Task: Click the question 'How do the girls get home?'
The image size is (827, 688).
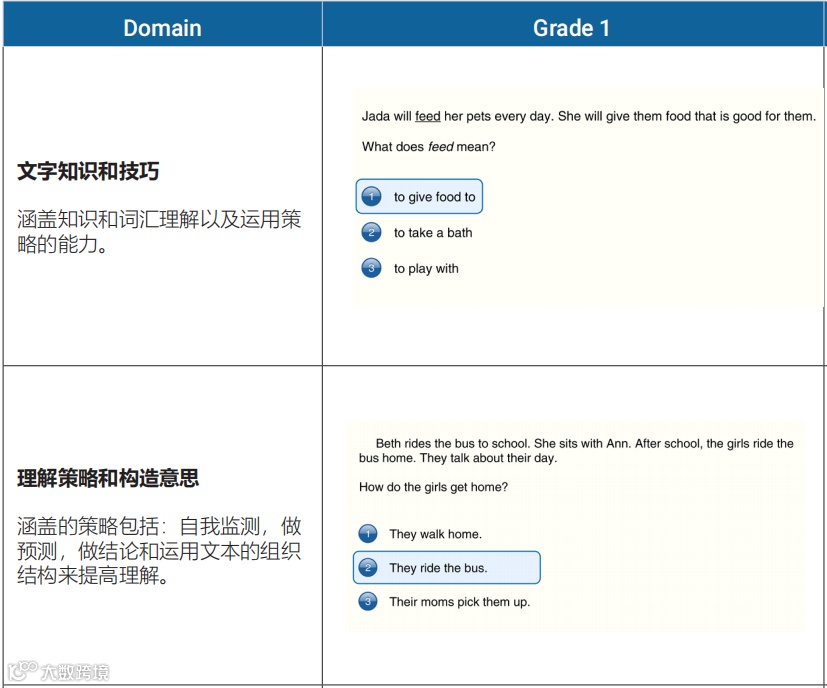Action: 433,487
